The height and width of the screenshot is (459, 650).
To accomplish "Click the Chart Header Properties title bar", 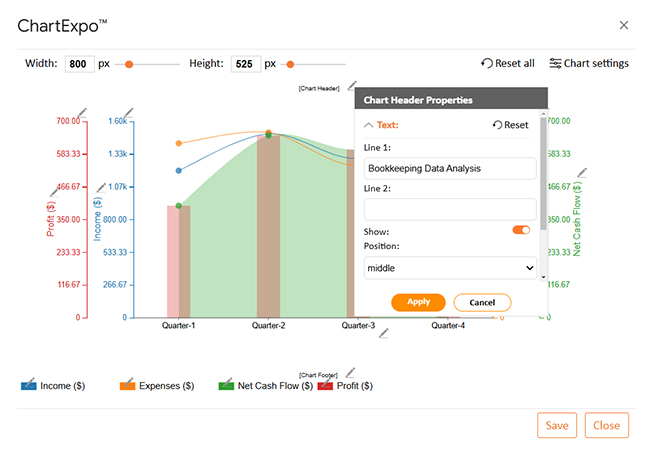I will click(x=451, y=98).
